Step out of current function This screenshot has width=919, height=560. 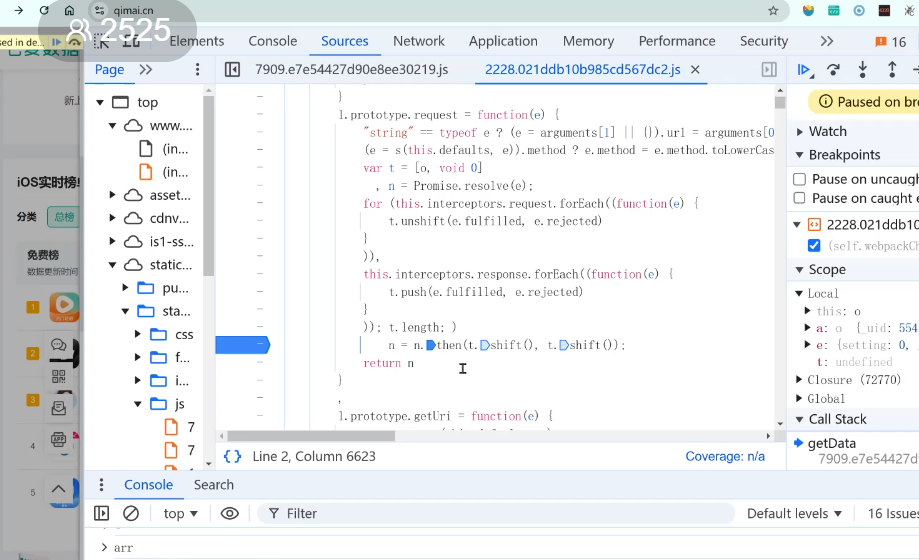pos(892,70)
